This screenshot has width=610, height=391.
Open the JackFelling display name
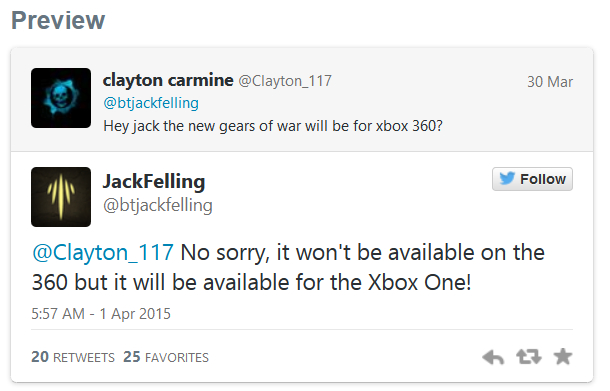pos(154,182)
